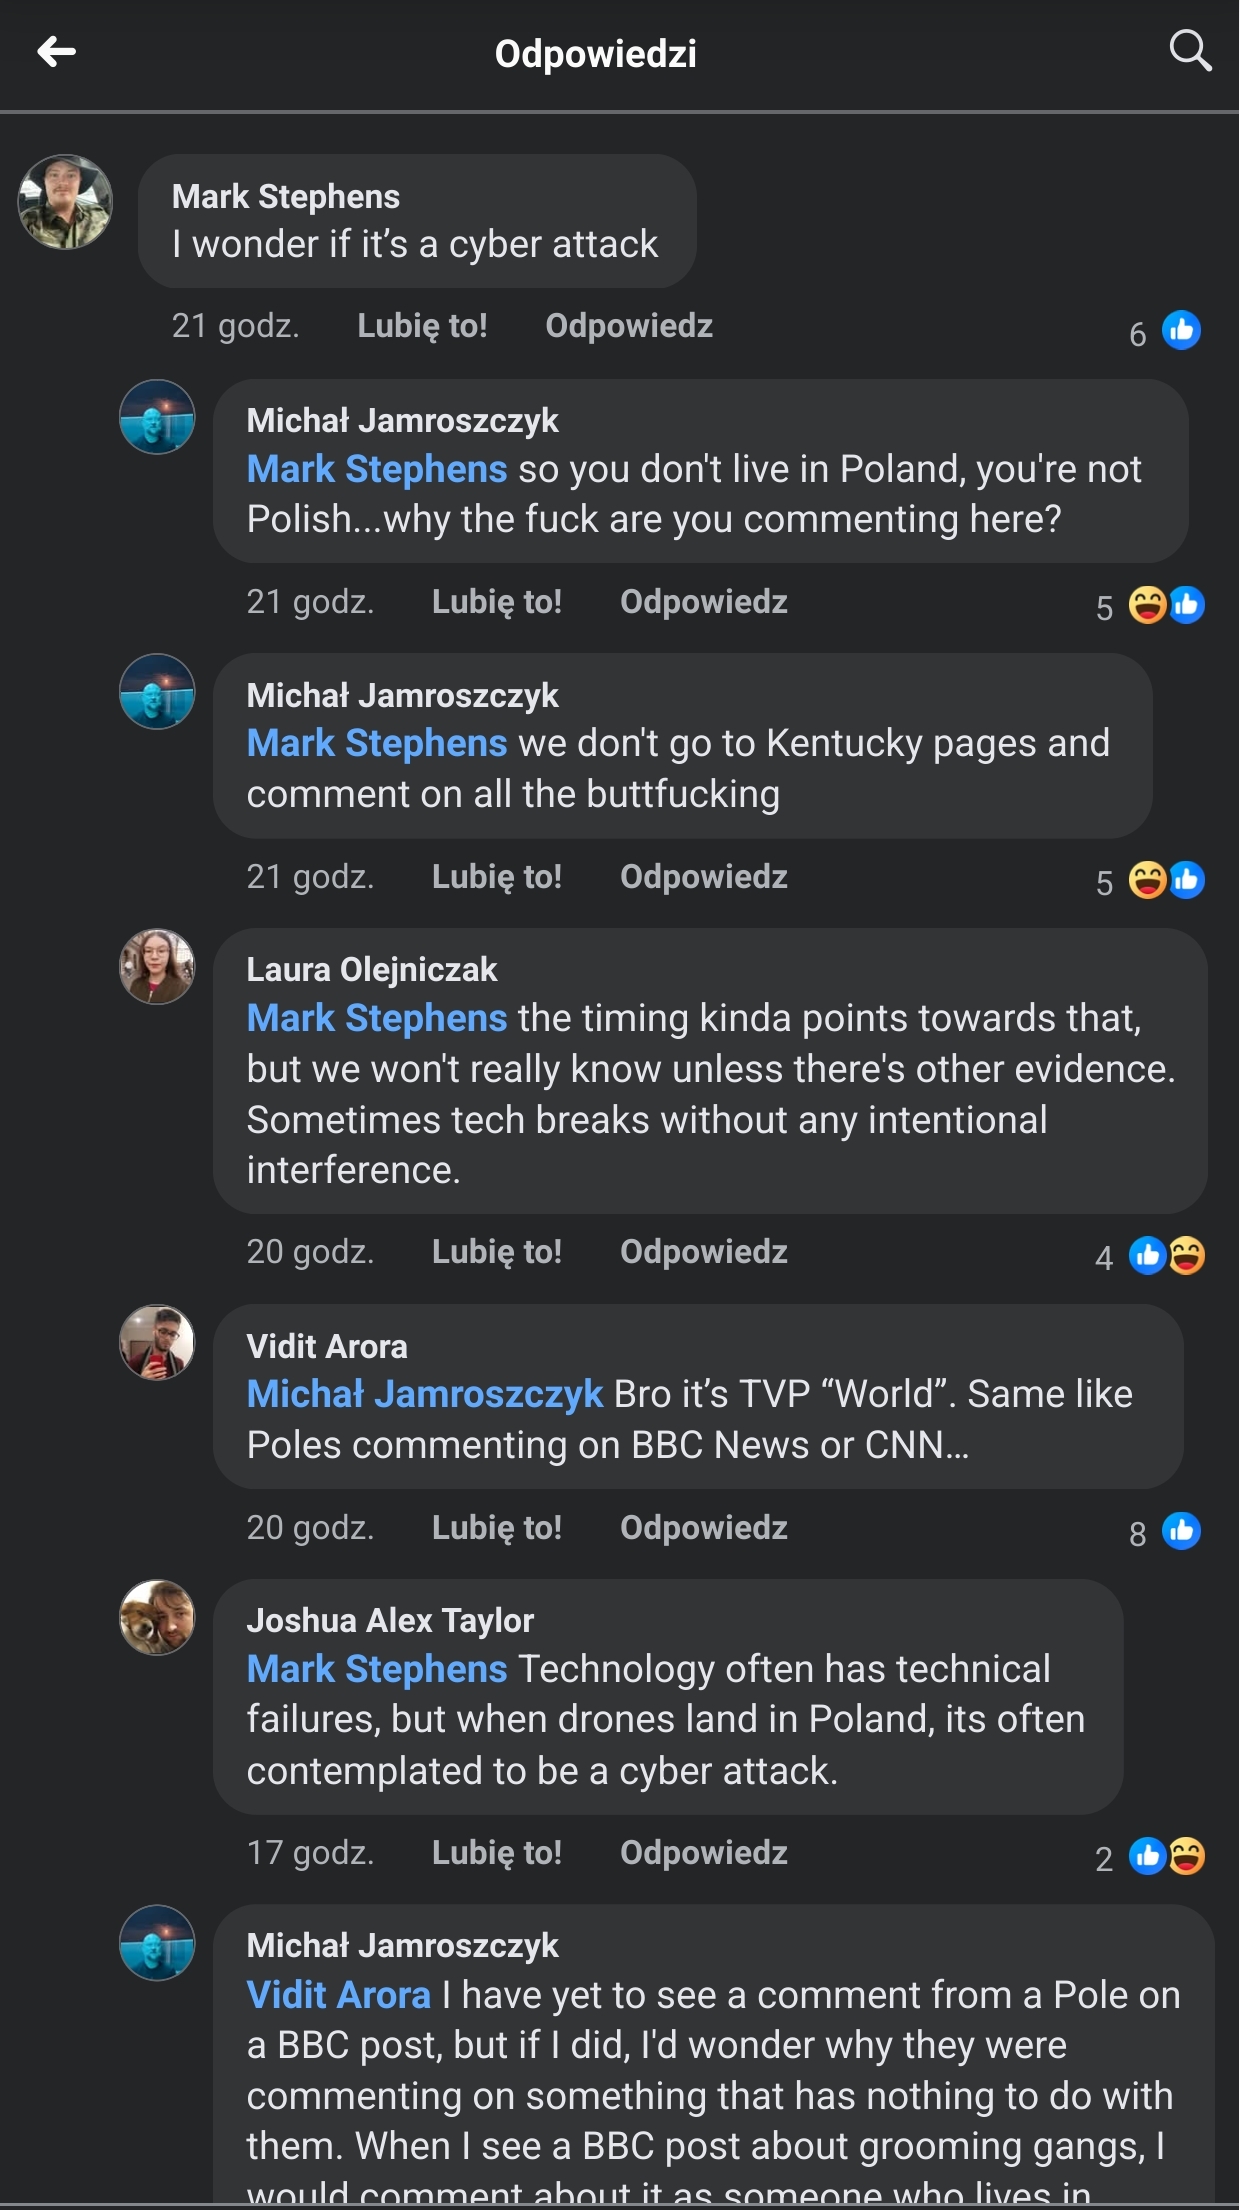View reactions on the Kentucky pages comment
This screenshot has height=2210, width=1240.
point(1165,881)
